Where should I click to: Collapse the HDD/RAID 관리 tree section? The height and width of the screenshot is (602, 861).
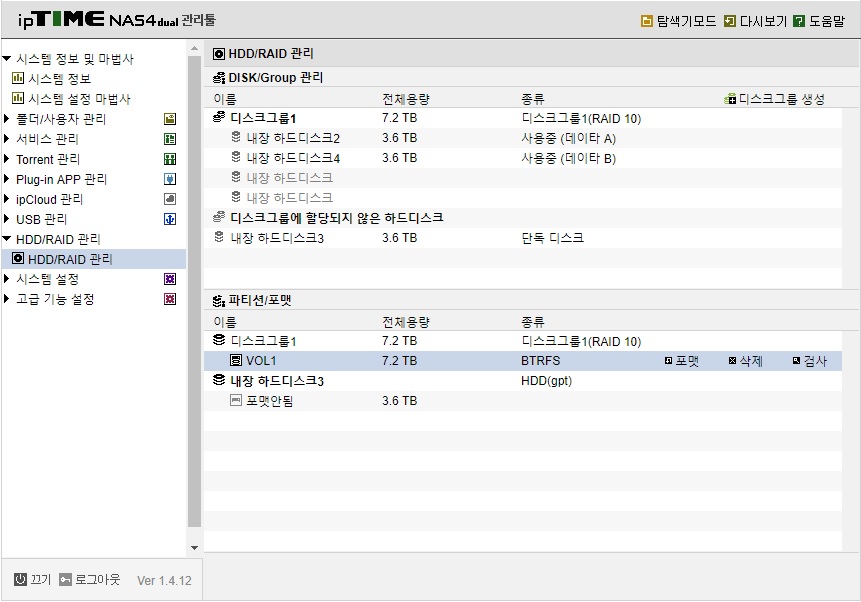7,239
